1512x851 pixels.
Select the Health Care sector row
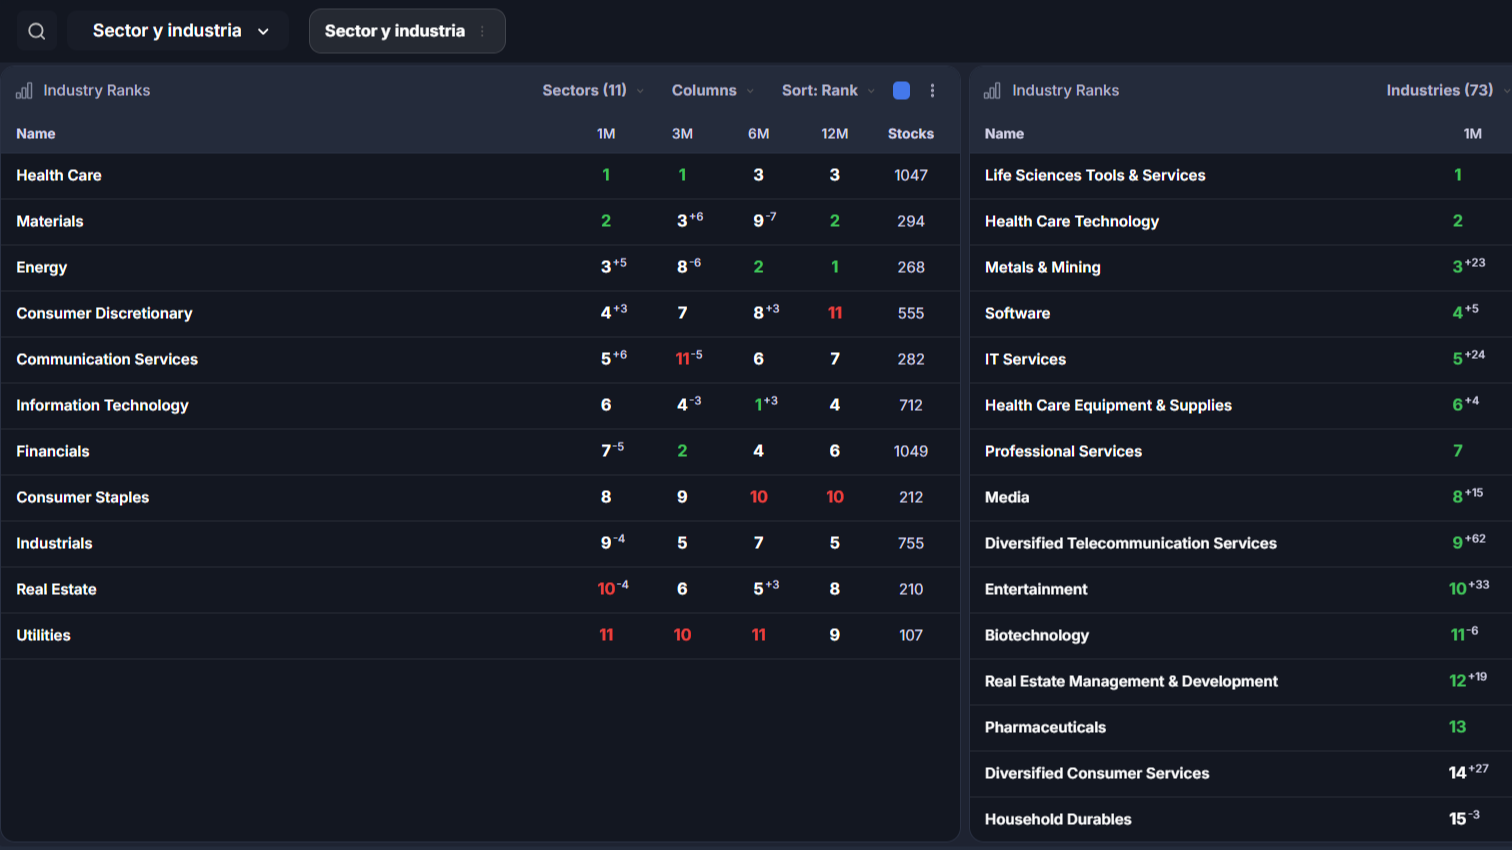tap(480, 176)
